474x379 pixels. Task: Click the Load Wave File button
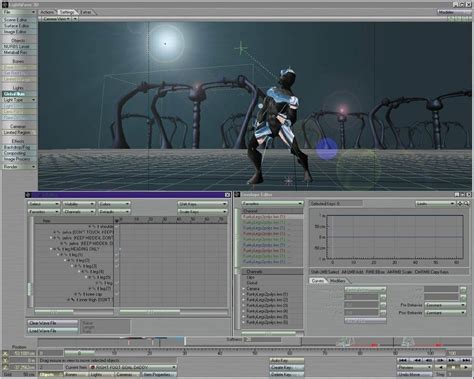52,331
